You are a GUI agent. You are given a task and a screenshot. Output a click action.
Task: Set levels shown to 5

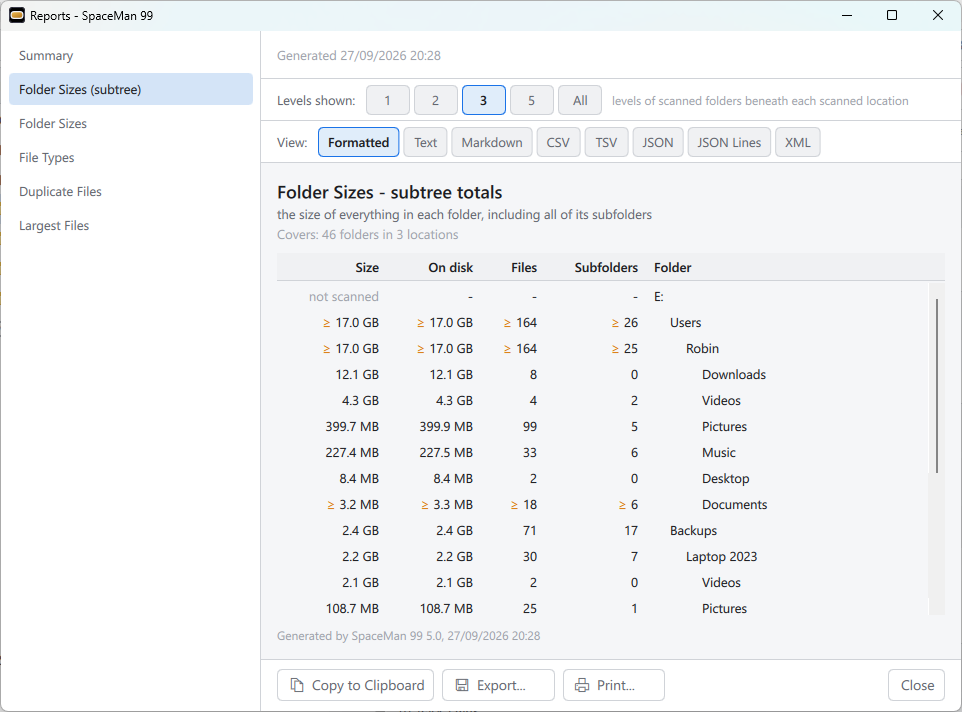coord(531,100)
